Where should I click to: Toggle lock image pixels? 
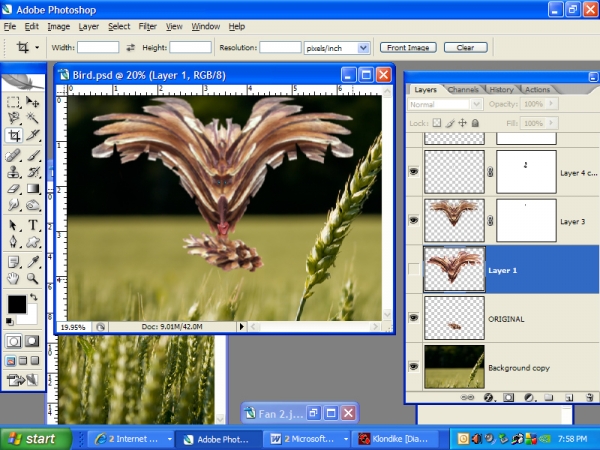pos(450,123)
